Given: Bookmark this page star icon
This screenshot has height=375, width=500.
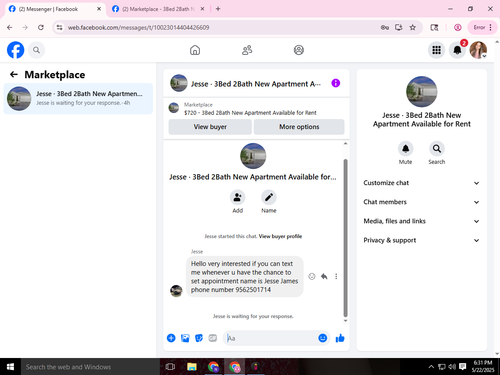Looking at the screenshot, I should (413, 27).
